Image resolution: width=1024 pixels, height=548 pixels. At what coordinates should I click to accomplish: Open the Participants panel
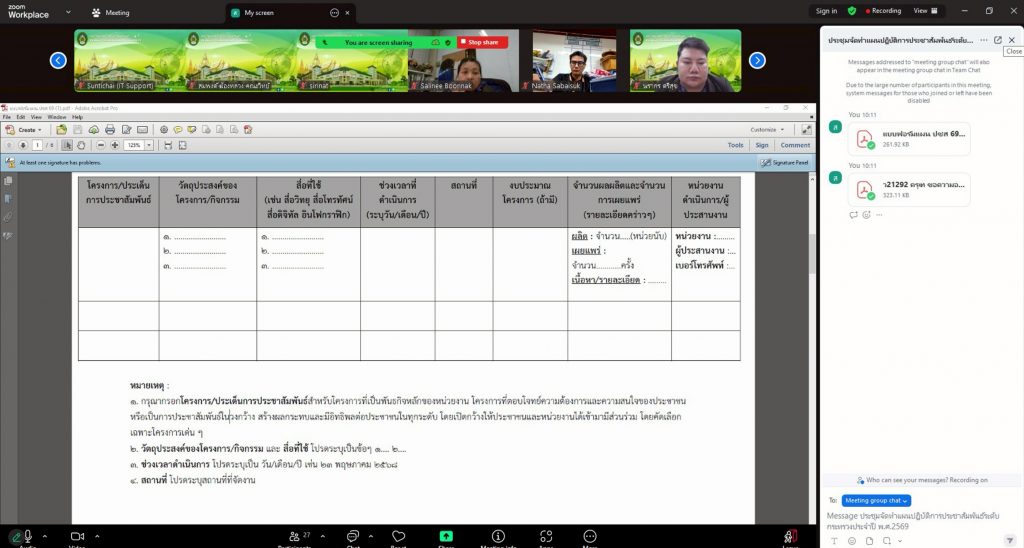tap(296, 537)
